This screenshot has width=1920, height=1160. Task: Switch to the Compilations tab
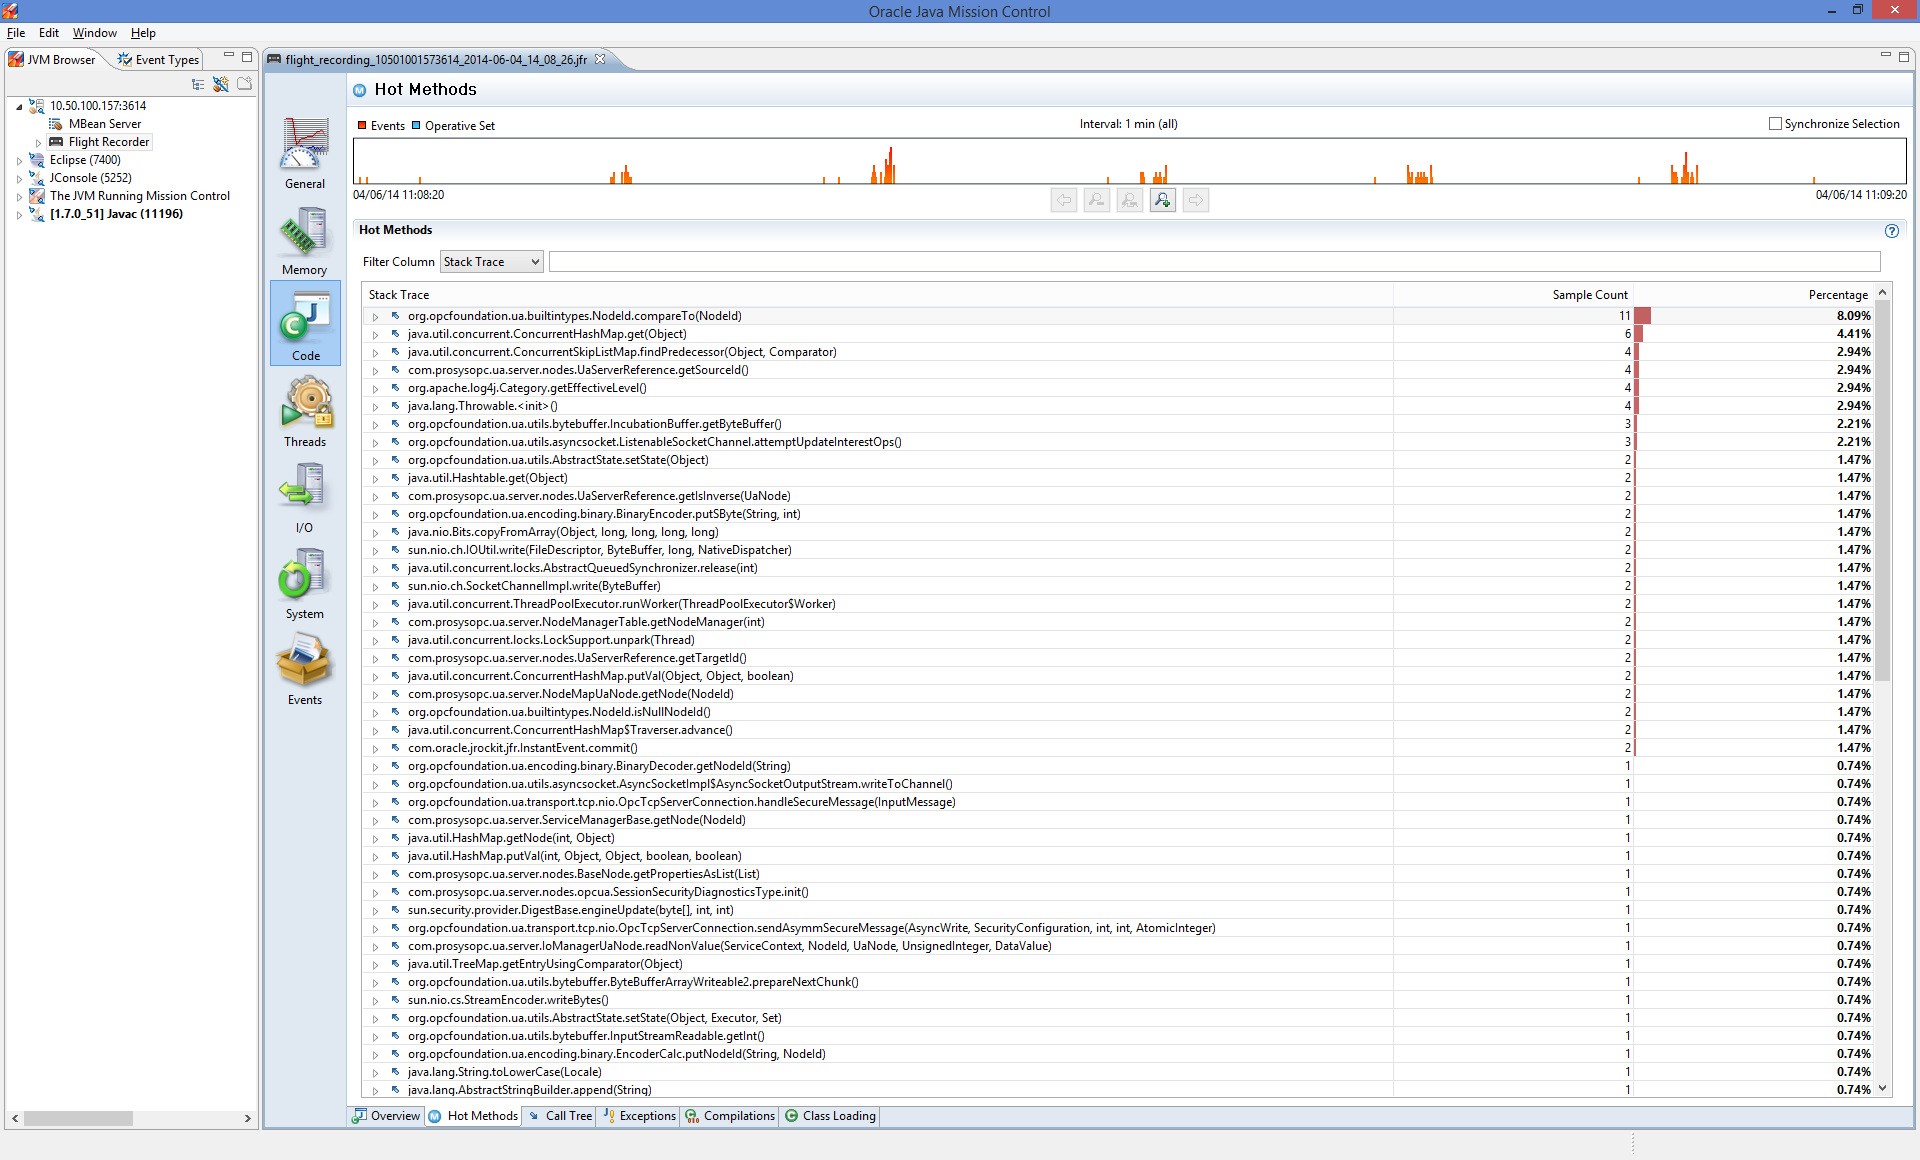point(730,1116)
